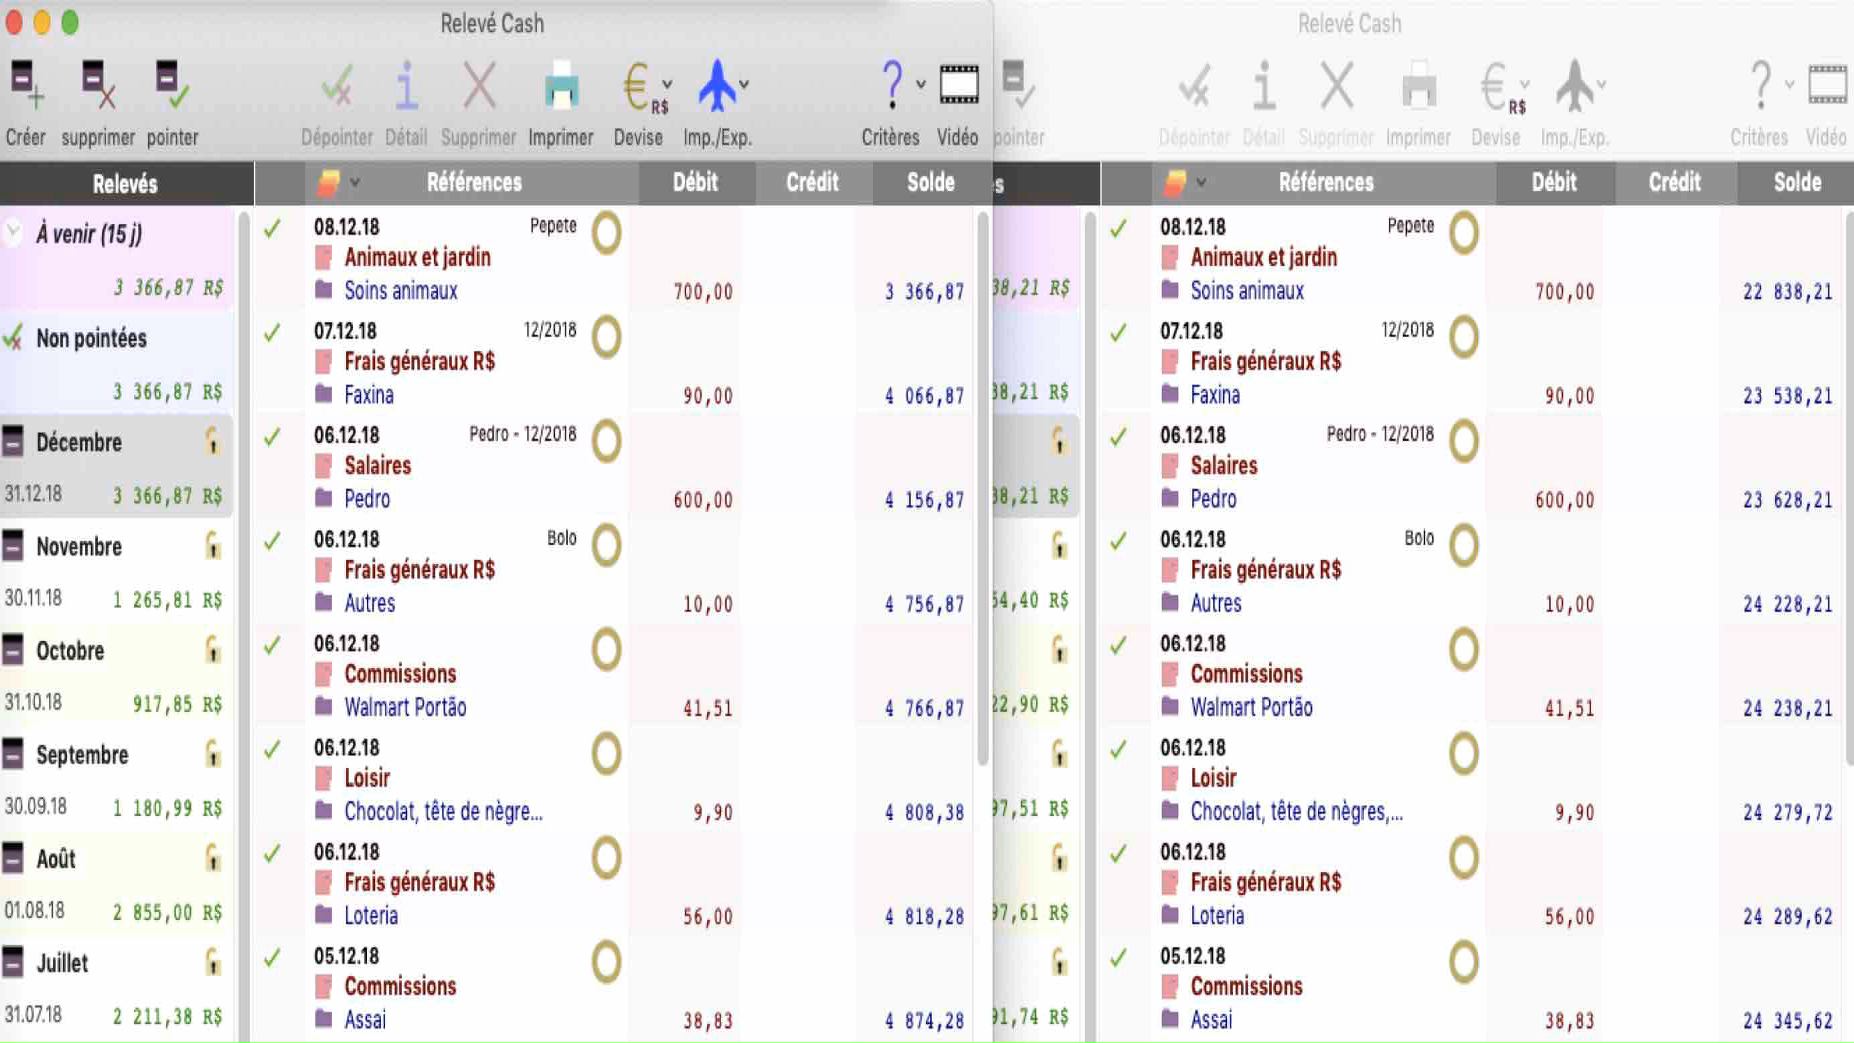Toggle checkmark on Loteria row, background window
1854x1043 pixels.
coord(1118,853)
